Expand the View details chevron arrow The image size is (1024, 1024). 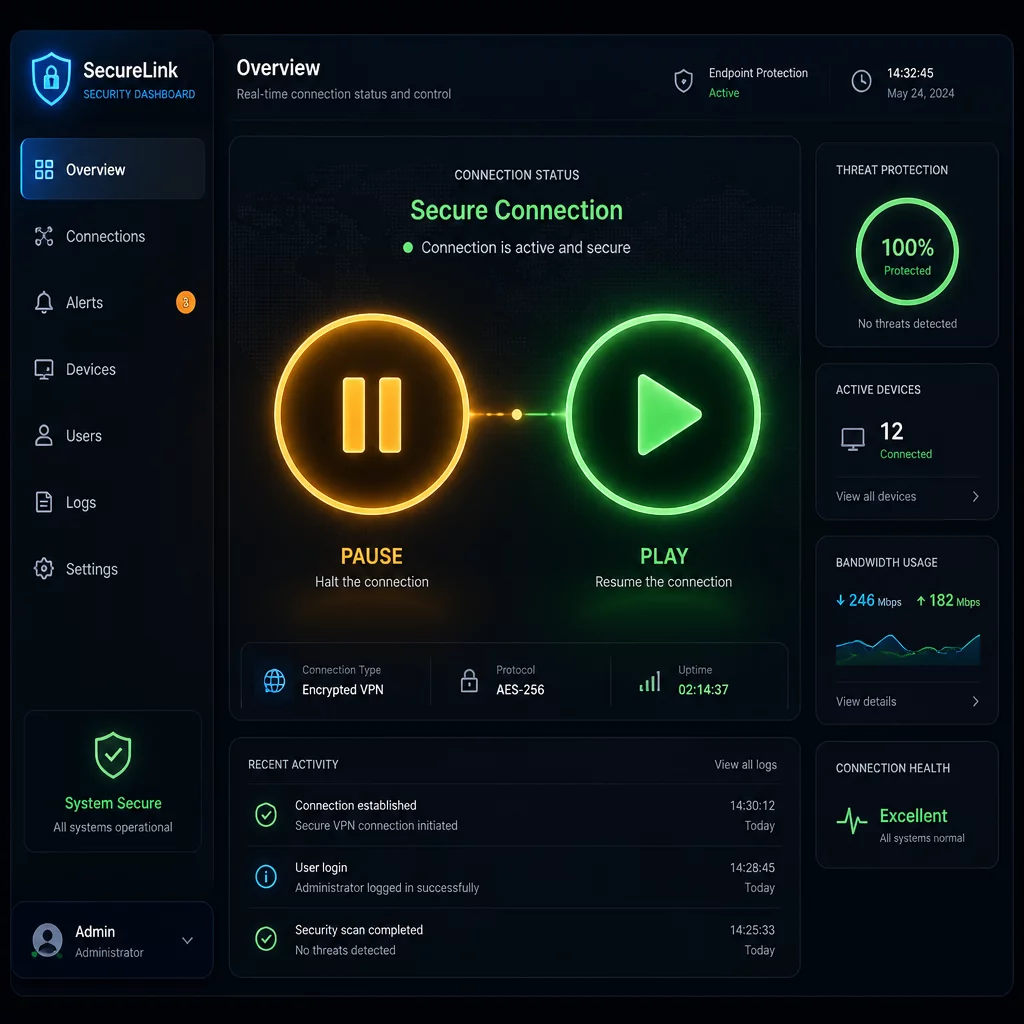[x=976, y=701]
